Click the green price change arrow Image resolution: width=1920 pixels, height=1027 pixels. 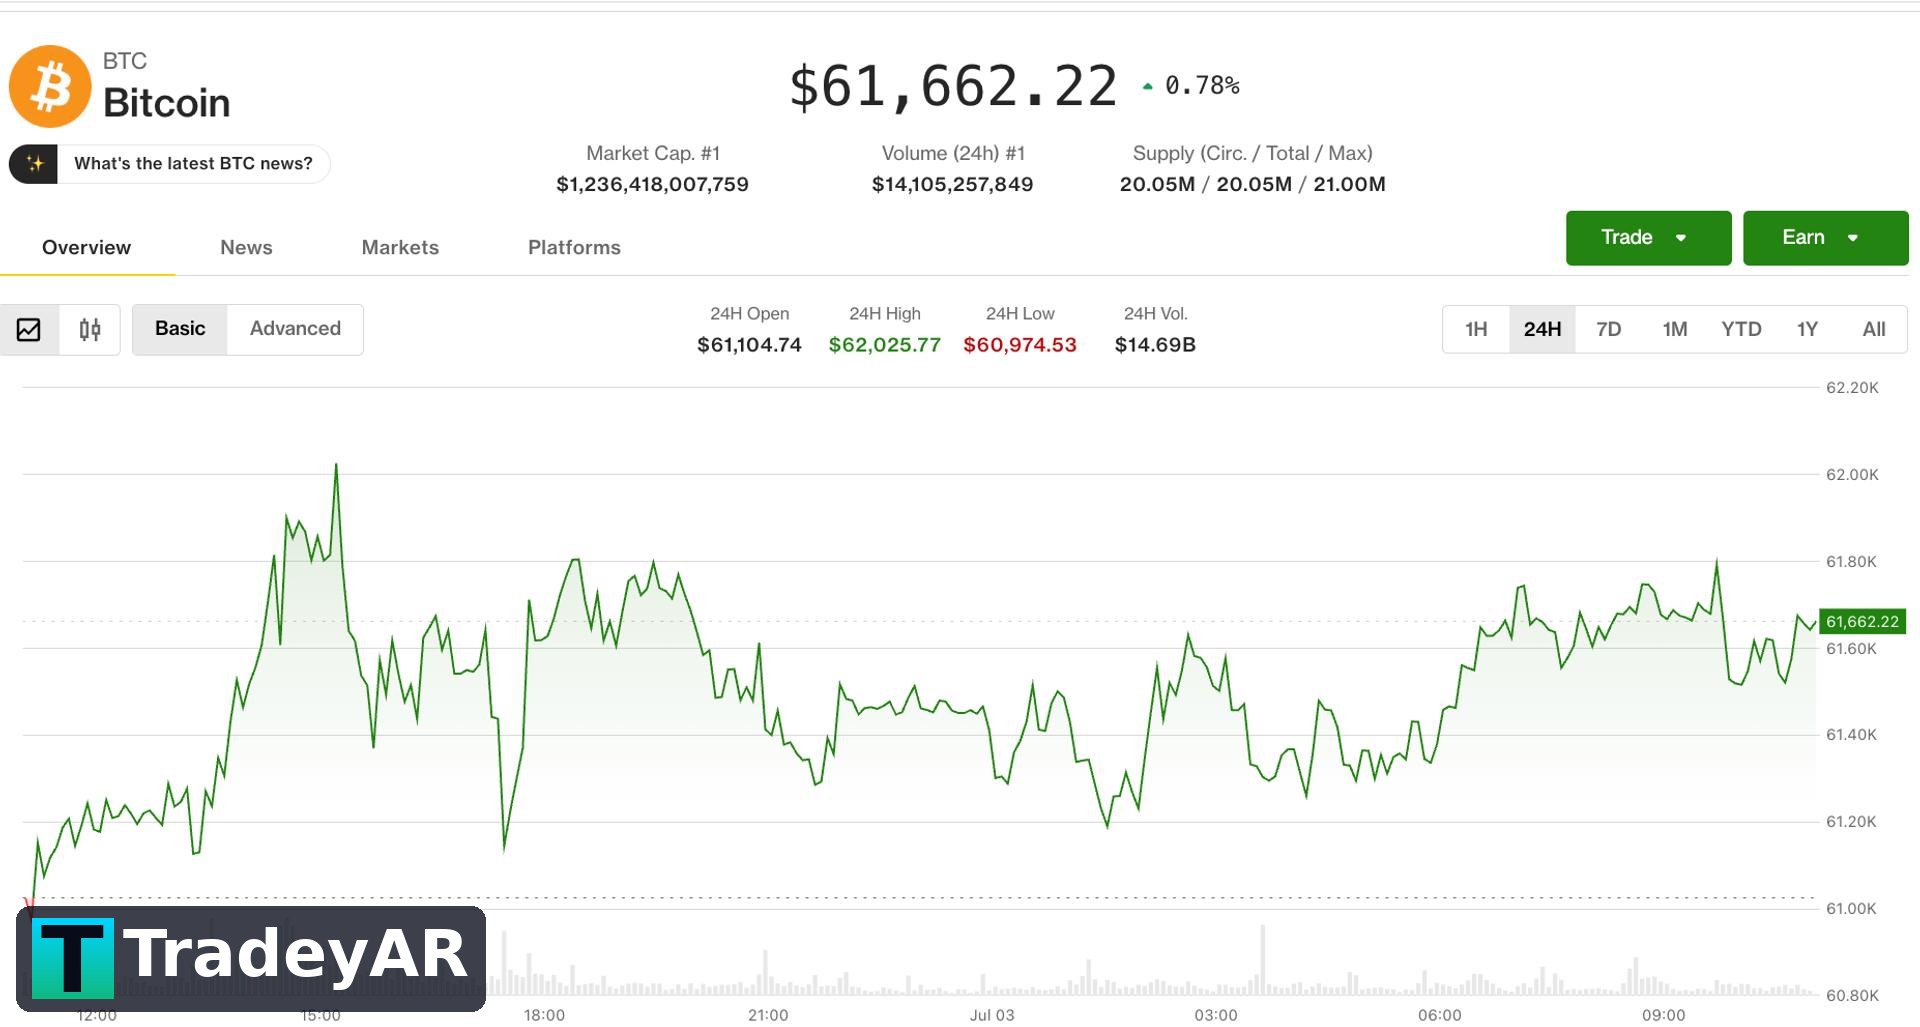click(x=1147, y=87)
